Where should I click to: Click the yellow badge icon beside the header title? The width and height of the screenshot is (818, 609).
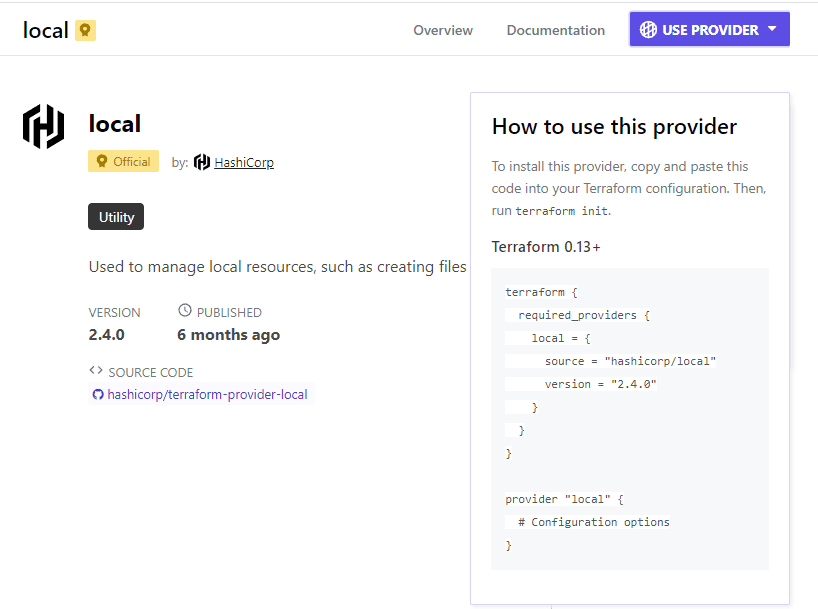click(86, 30)
